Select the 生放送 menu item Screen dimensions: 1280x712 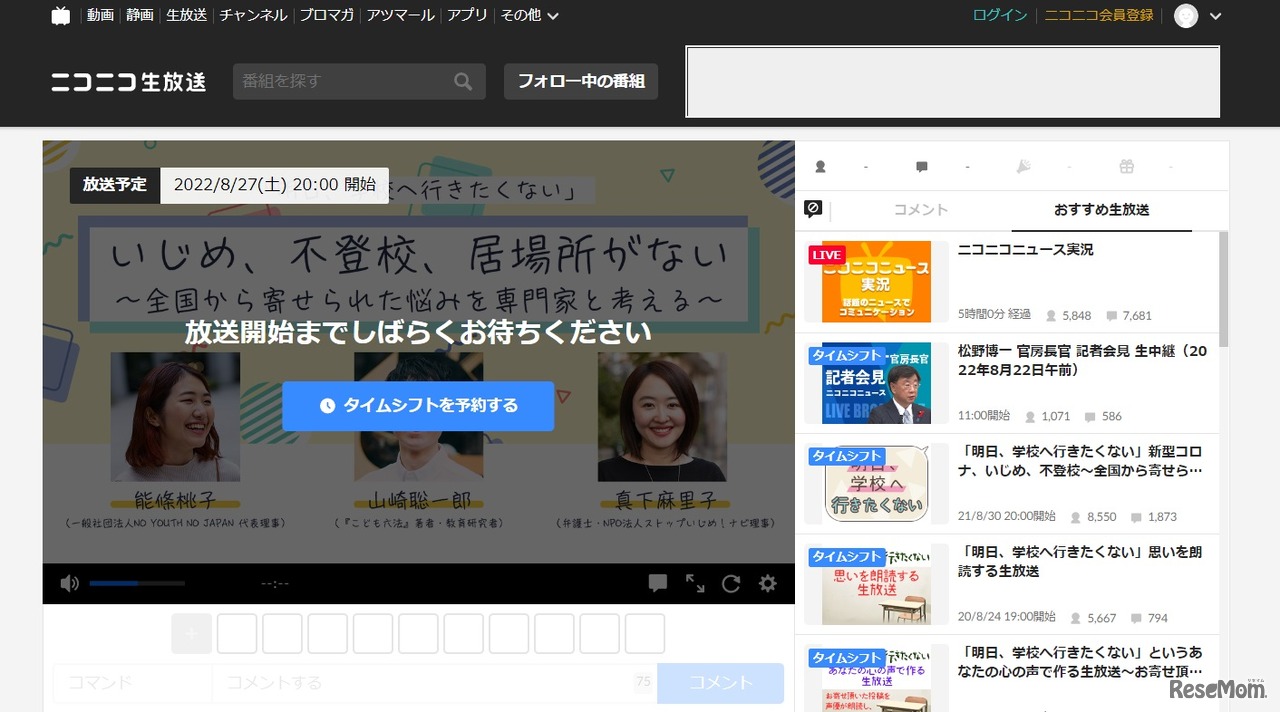[x=186, y=16]
